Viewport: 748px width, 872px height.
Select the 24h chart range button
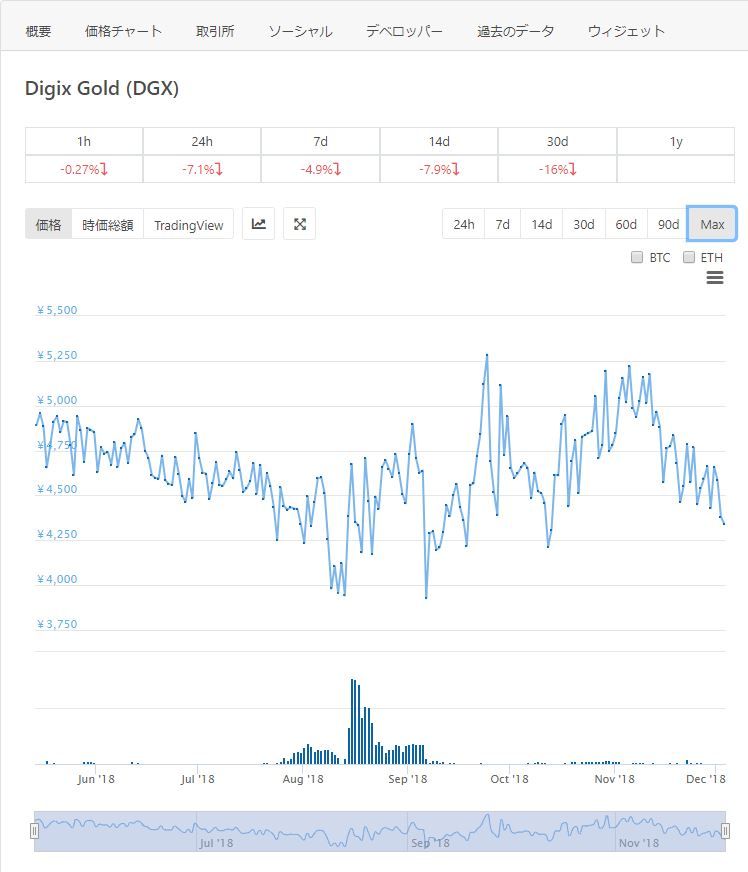point(464,224)
